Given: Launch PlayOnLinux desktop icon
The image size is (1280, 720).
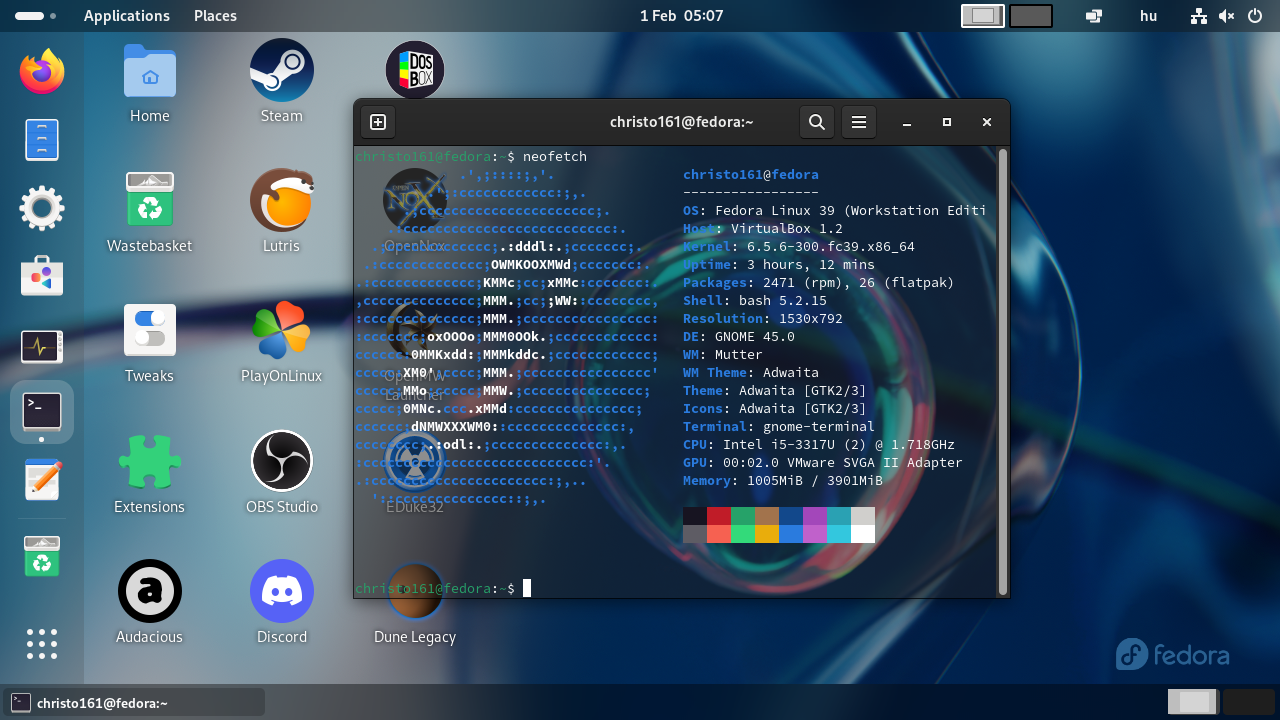Looking at the screenshot, I should tap(282, 343).
